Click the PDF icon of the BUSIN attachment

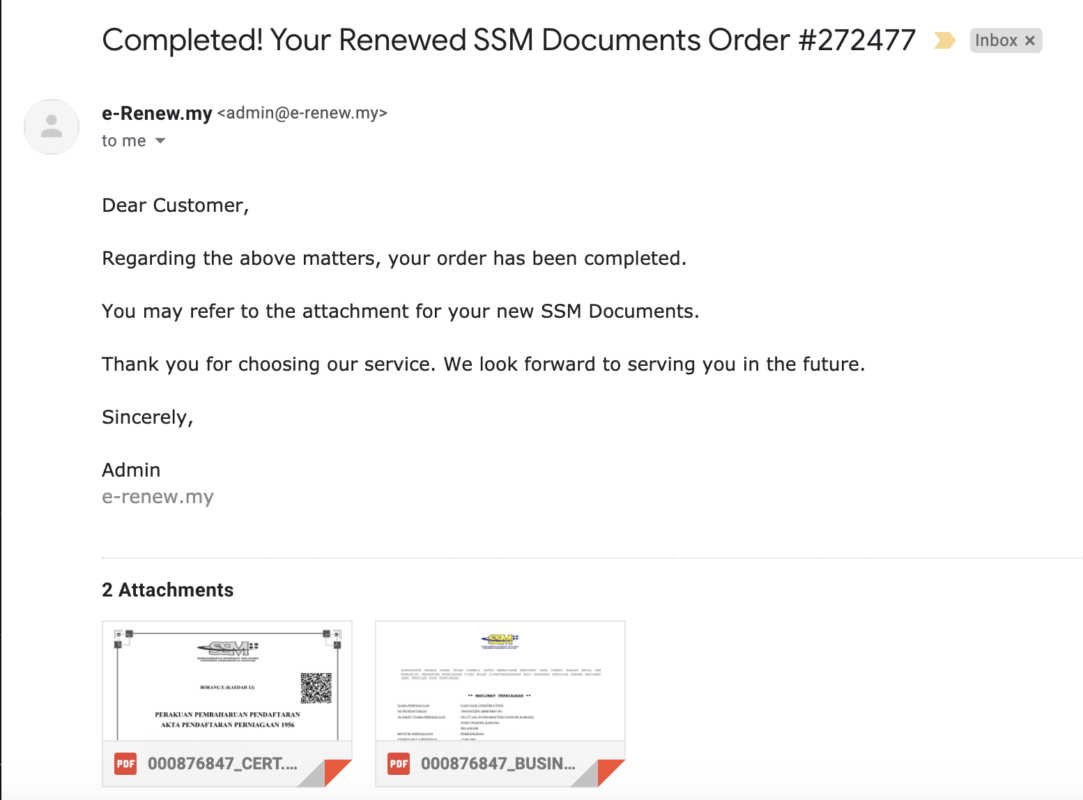pos(399,764)
